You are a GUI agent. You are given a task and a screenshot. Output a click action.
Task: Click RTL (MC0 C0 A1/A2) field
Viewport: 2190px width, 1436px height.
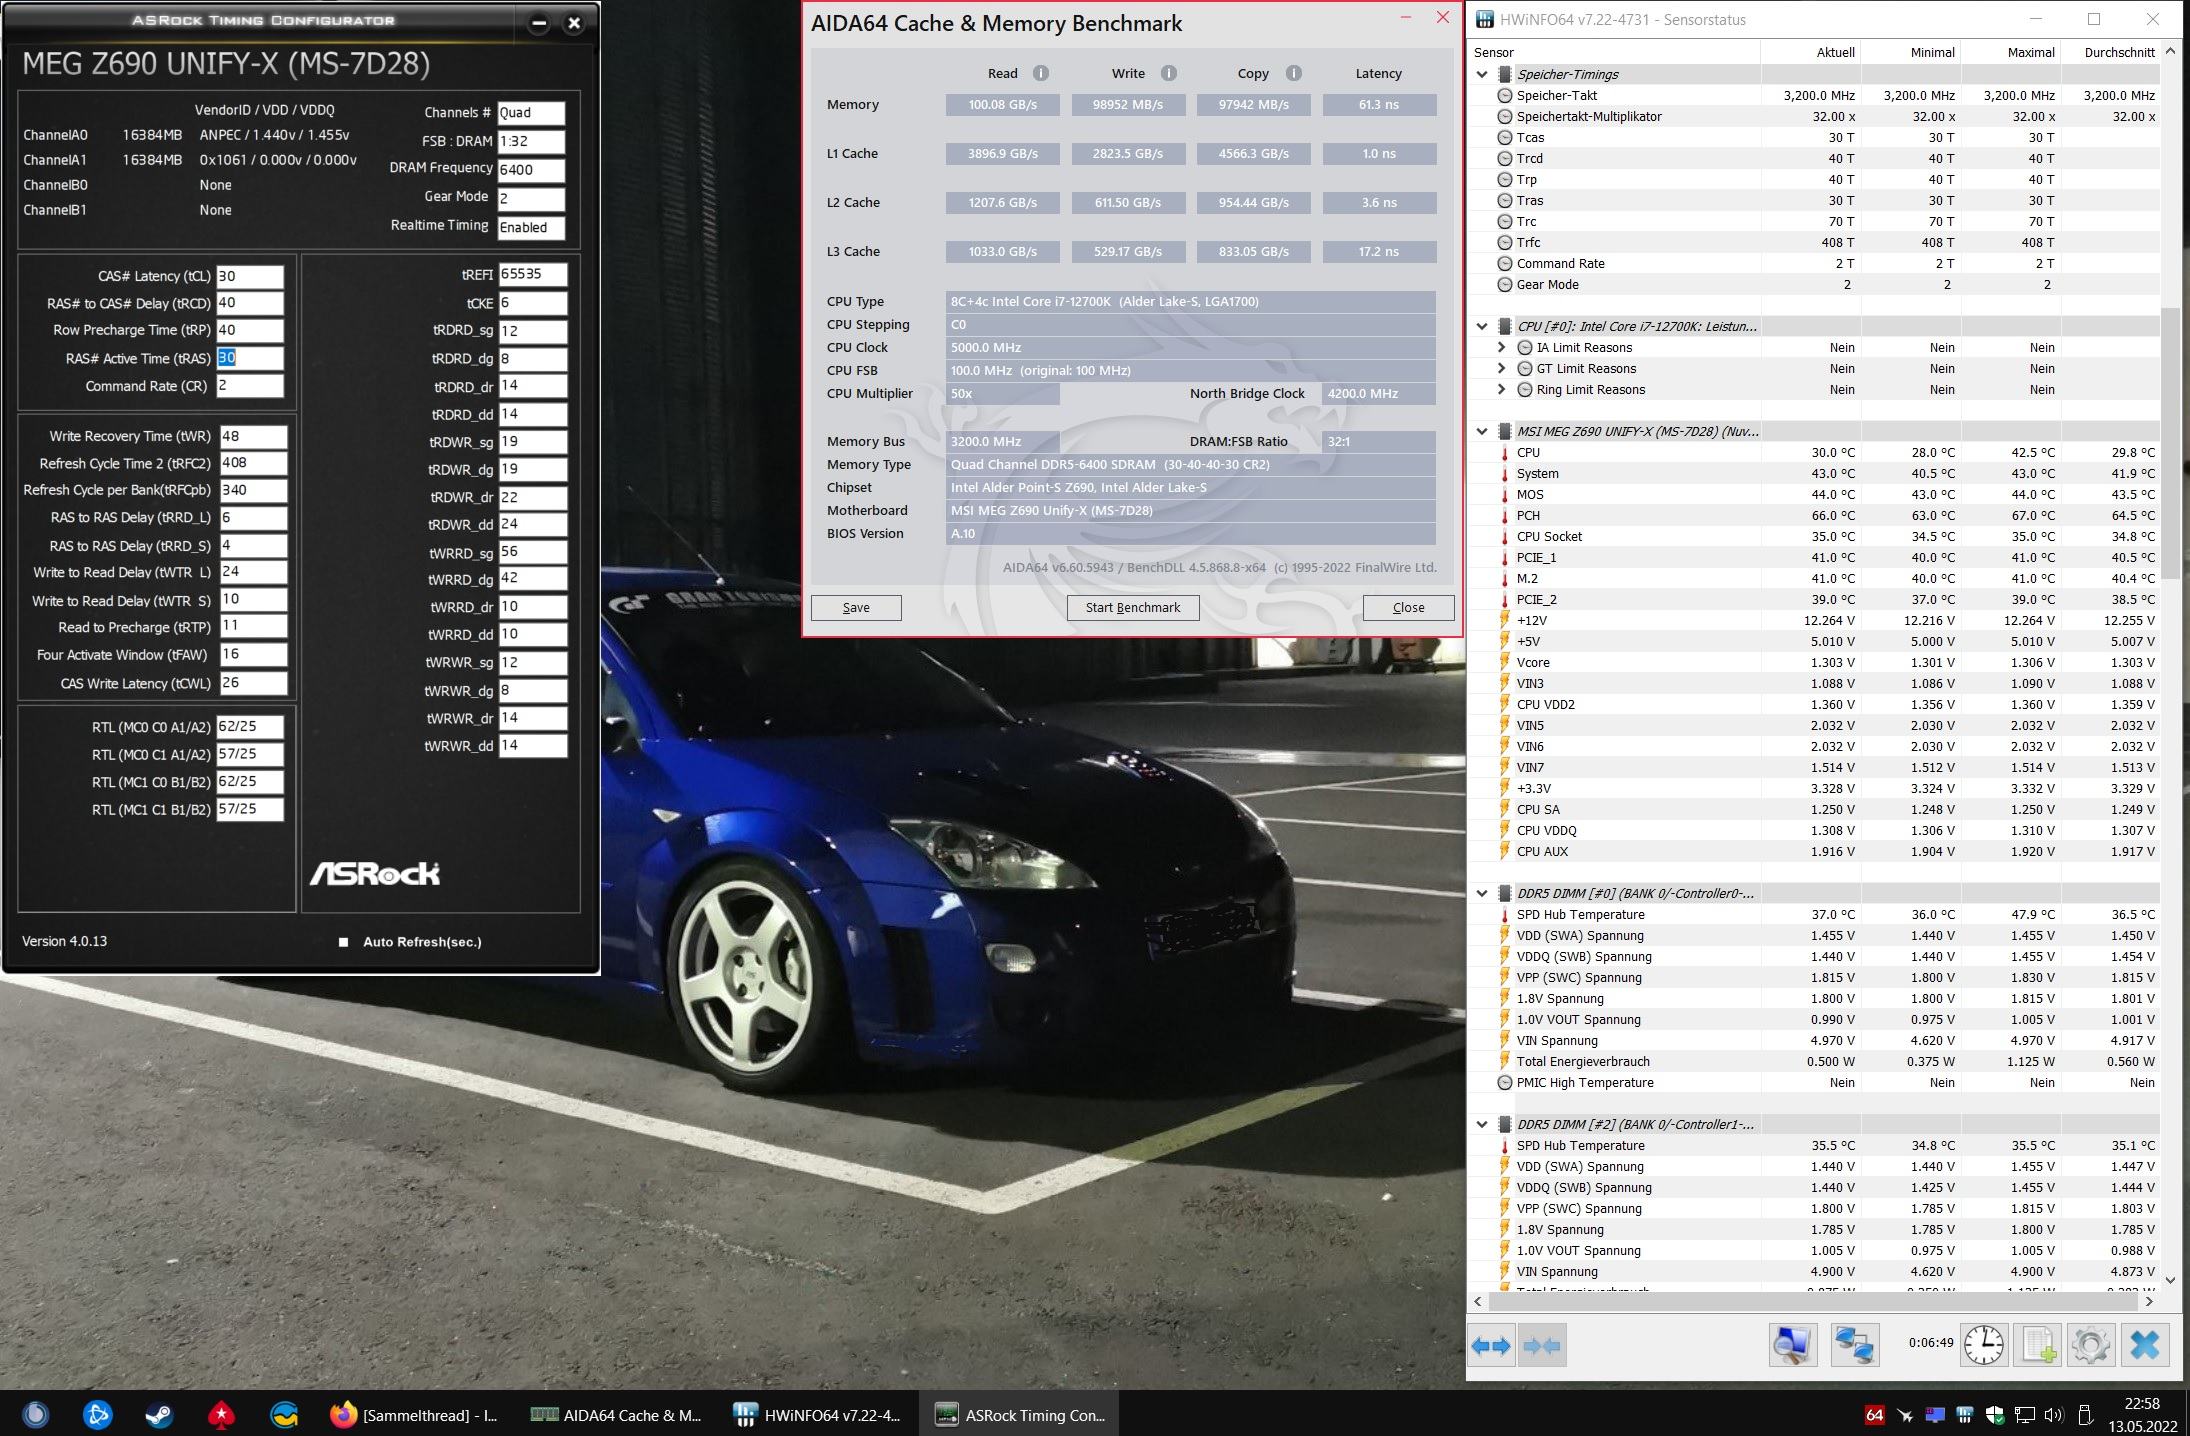[250, 727]
